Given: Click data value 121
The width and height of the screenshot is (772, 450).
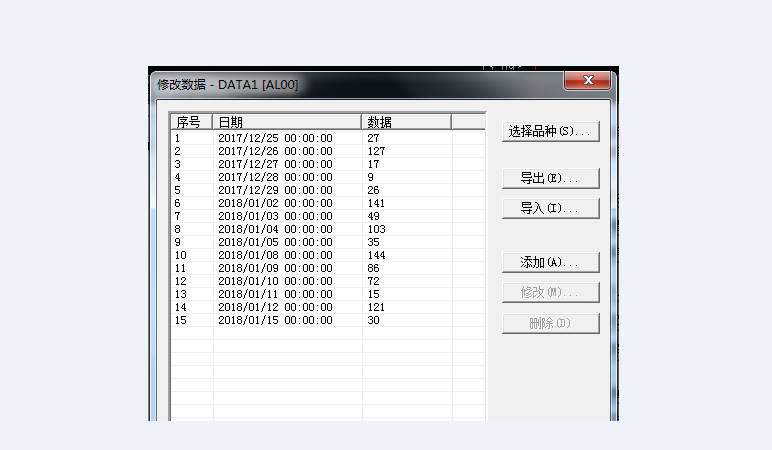Looking at the screenshot, I should tap(376, 307).
